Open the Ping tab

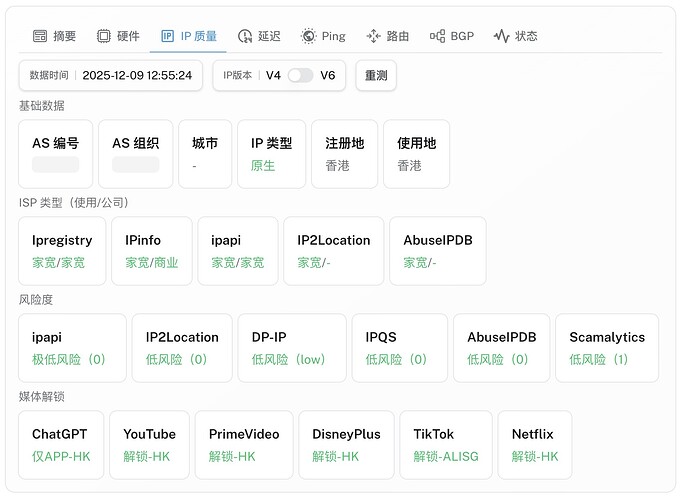coord(323,36)
